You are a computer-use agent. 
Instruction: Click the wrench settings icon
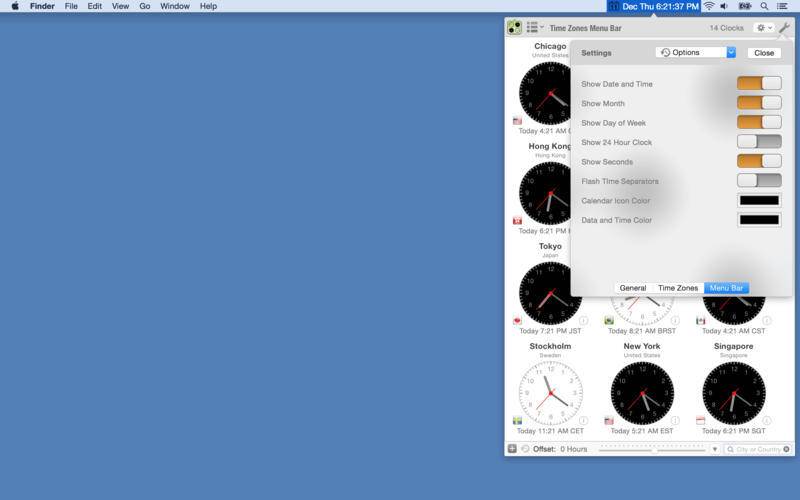784,28
